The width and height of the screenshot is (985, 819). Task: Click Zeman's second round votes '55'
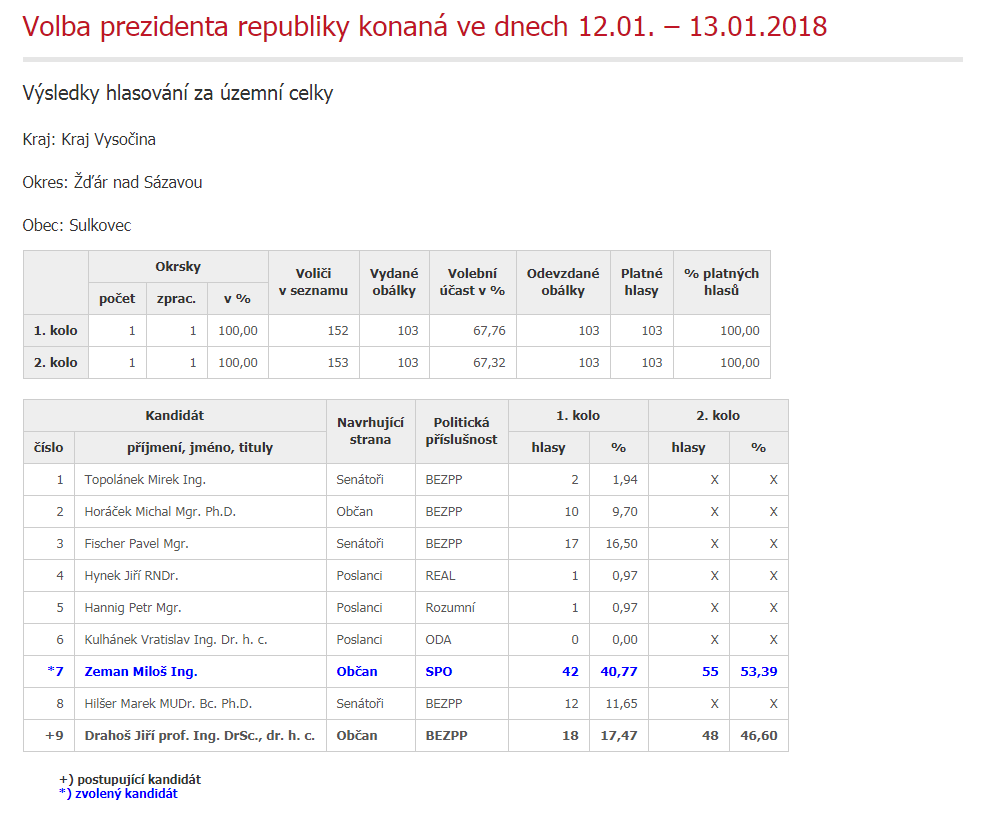[x=710, y=671]
